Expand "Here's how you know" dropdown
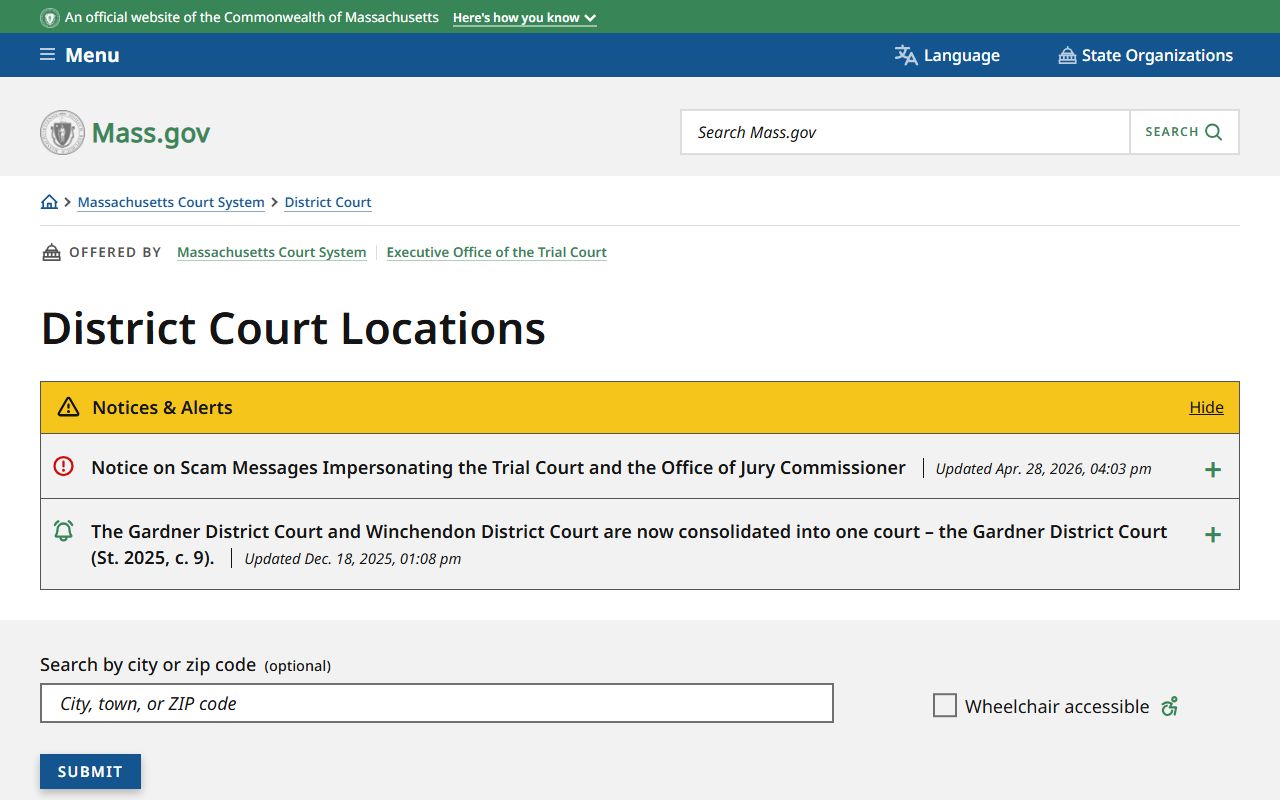The image size is (1280, 800). (x=524, y=18)
